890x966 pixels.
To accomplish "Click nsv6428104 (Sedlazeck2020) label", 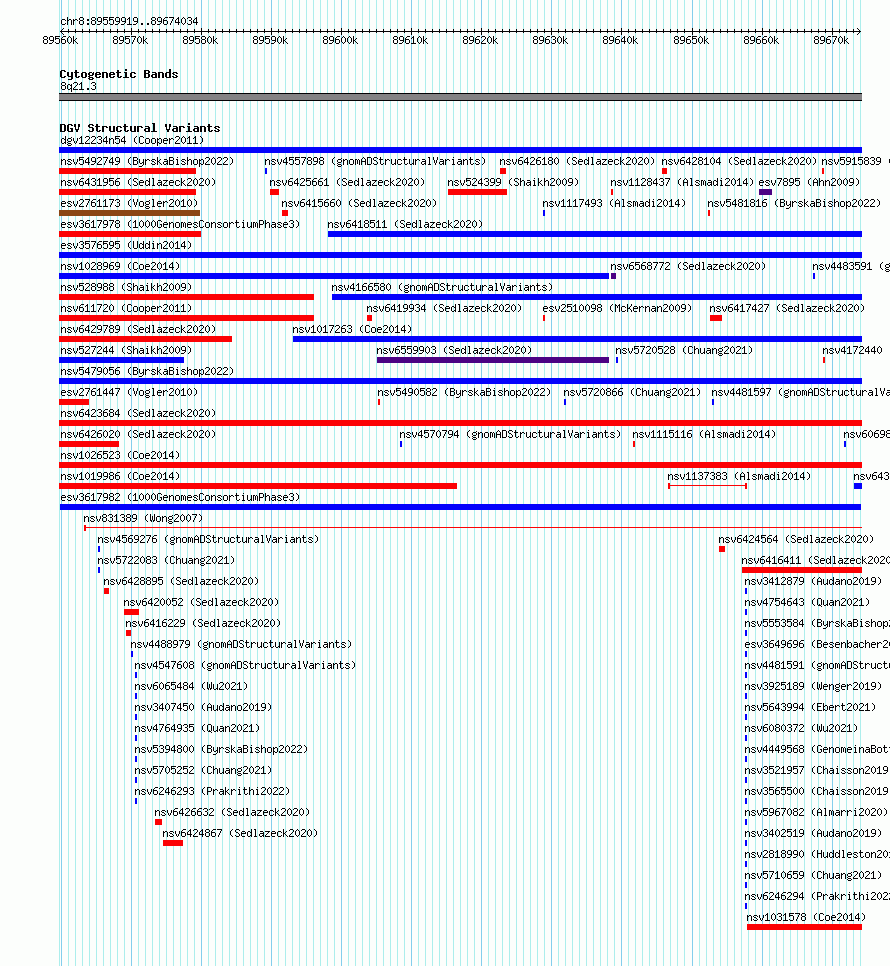I will click(x=739, y=161).
